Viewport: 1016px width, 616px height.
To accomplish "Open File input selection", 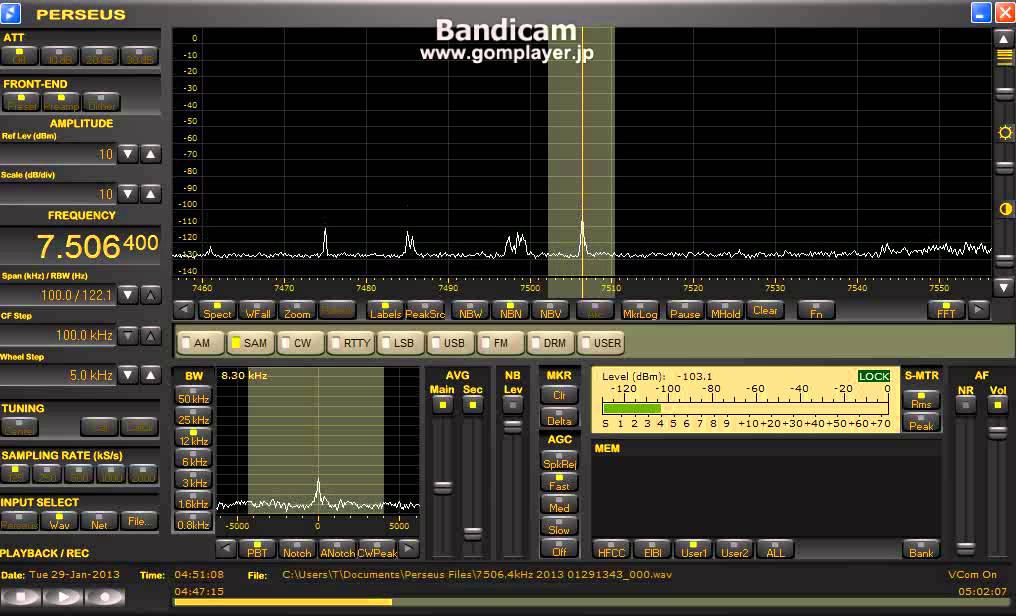I will [x=139, y=521].
